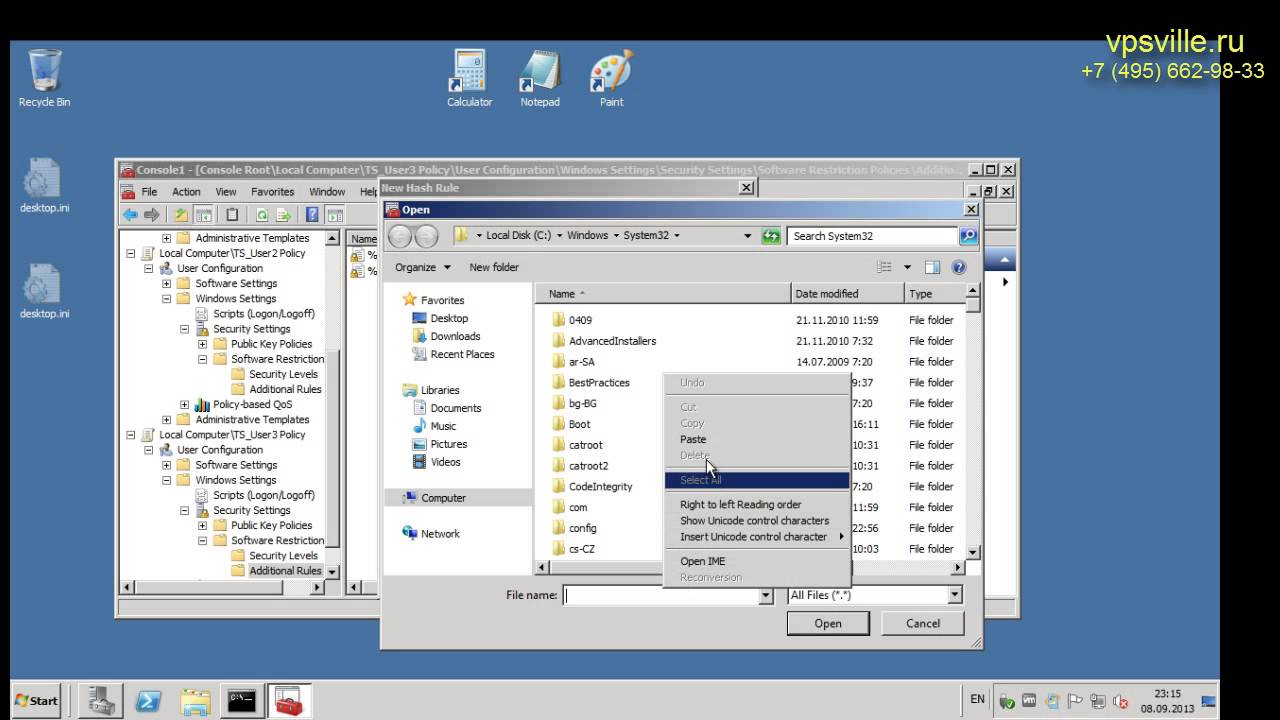Click the File name text field

click(x=661, y=595)
